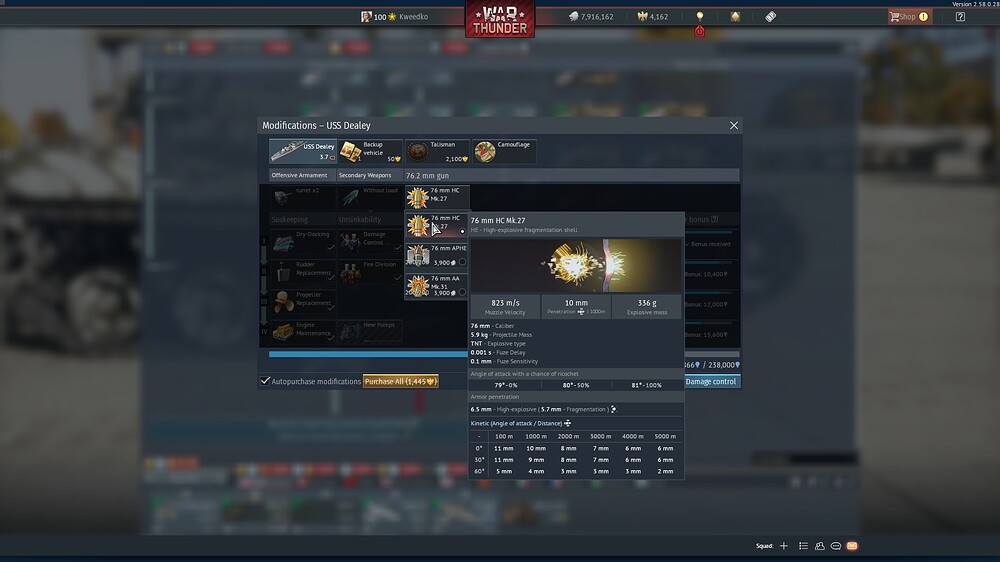
Task: Select the Propeller Replacement modification
Action: [x=303, y=302]
